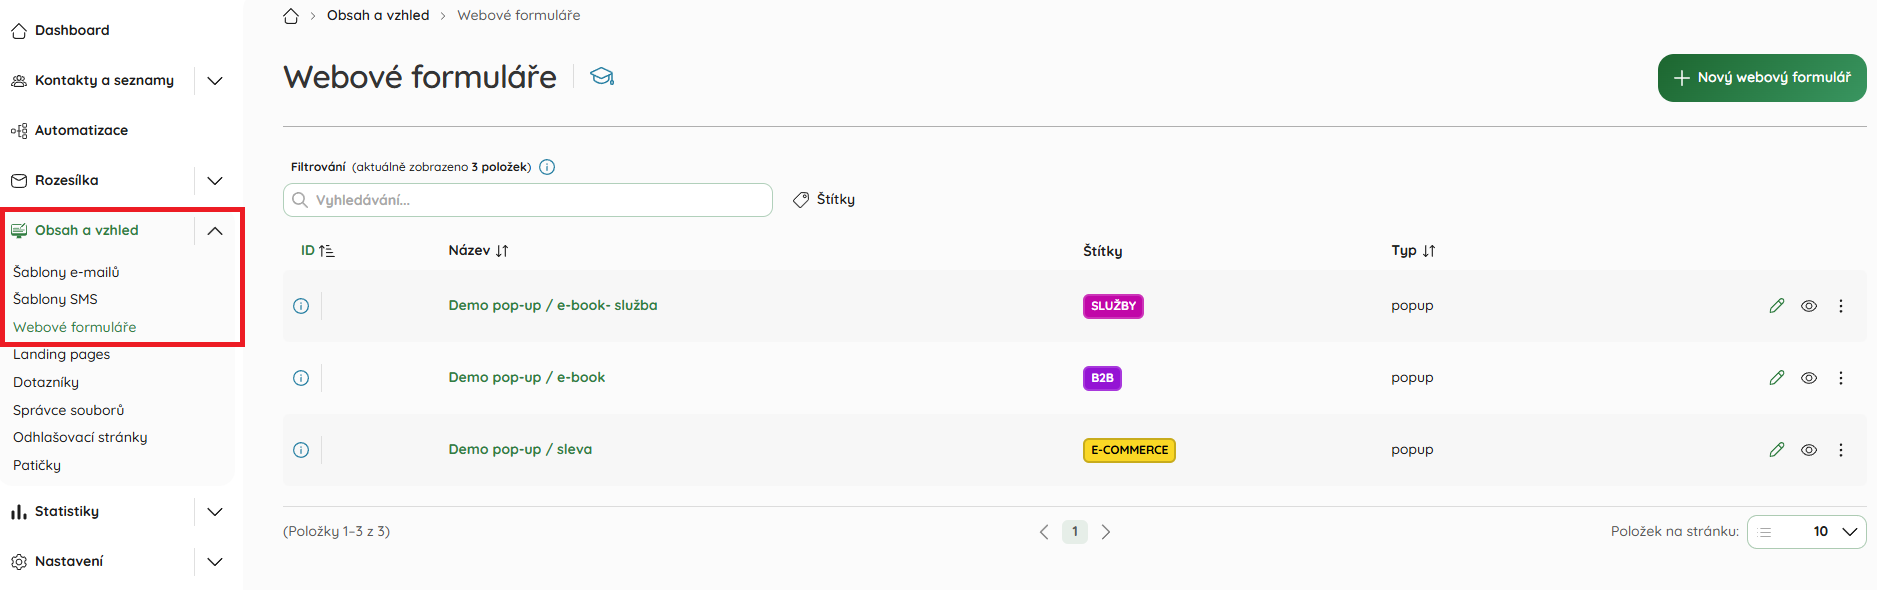Open Patičky in sidebar
The width and height of the screenshot is (1877, 590).
click(37, 465)
